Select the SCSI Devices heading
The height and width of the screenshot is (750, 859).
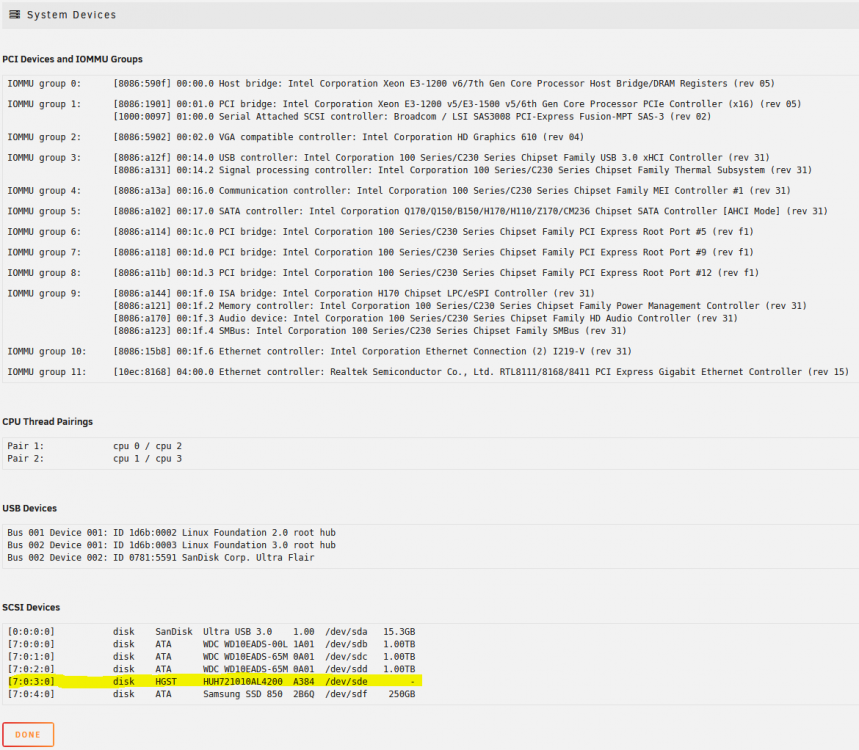[31, 608]
